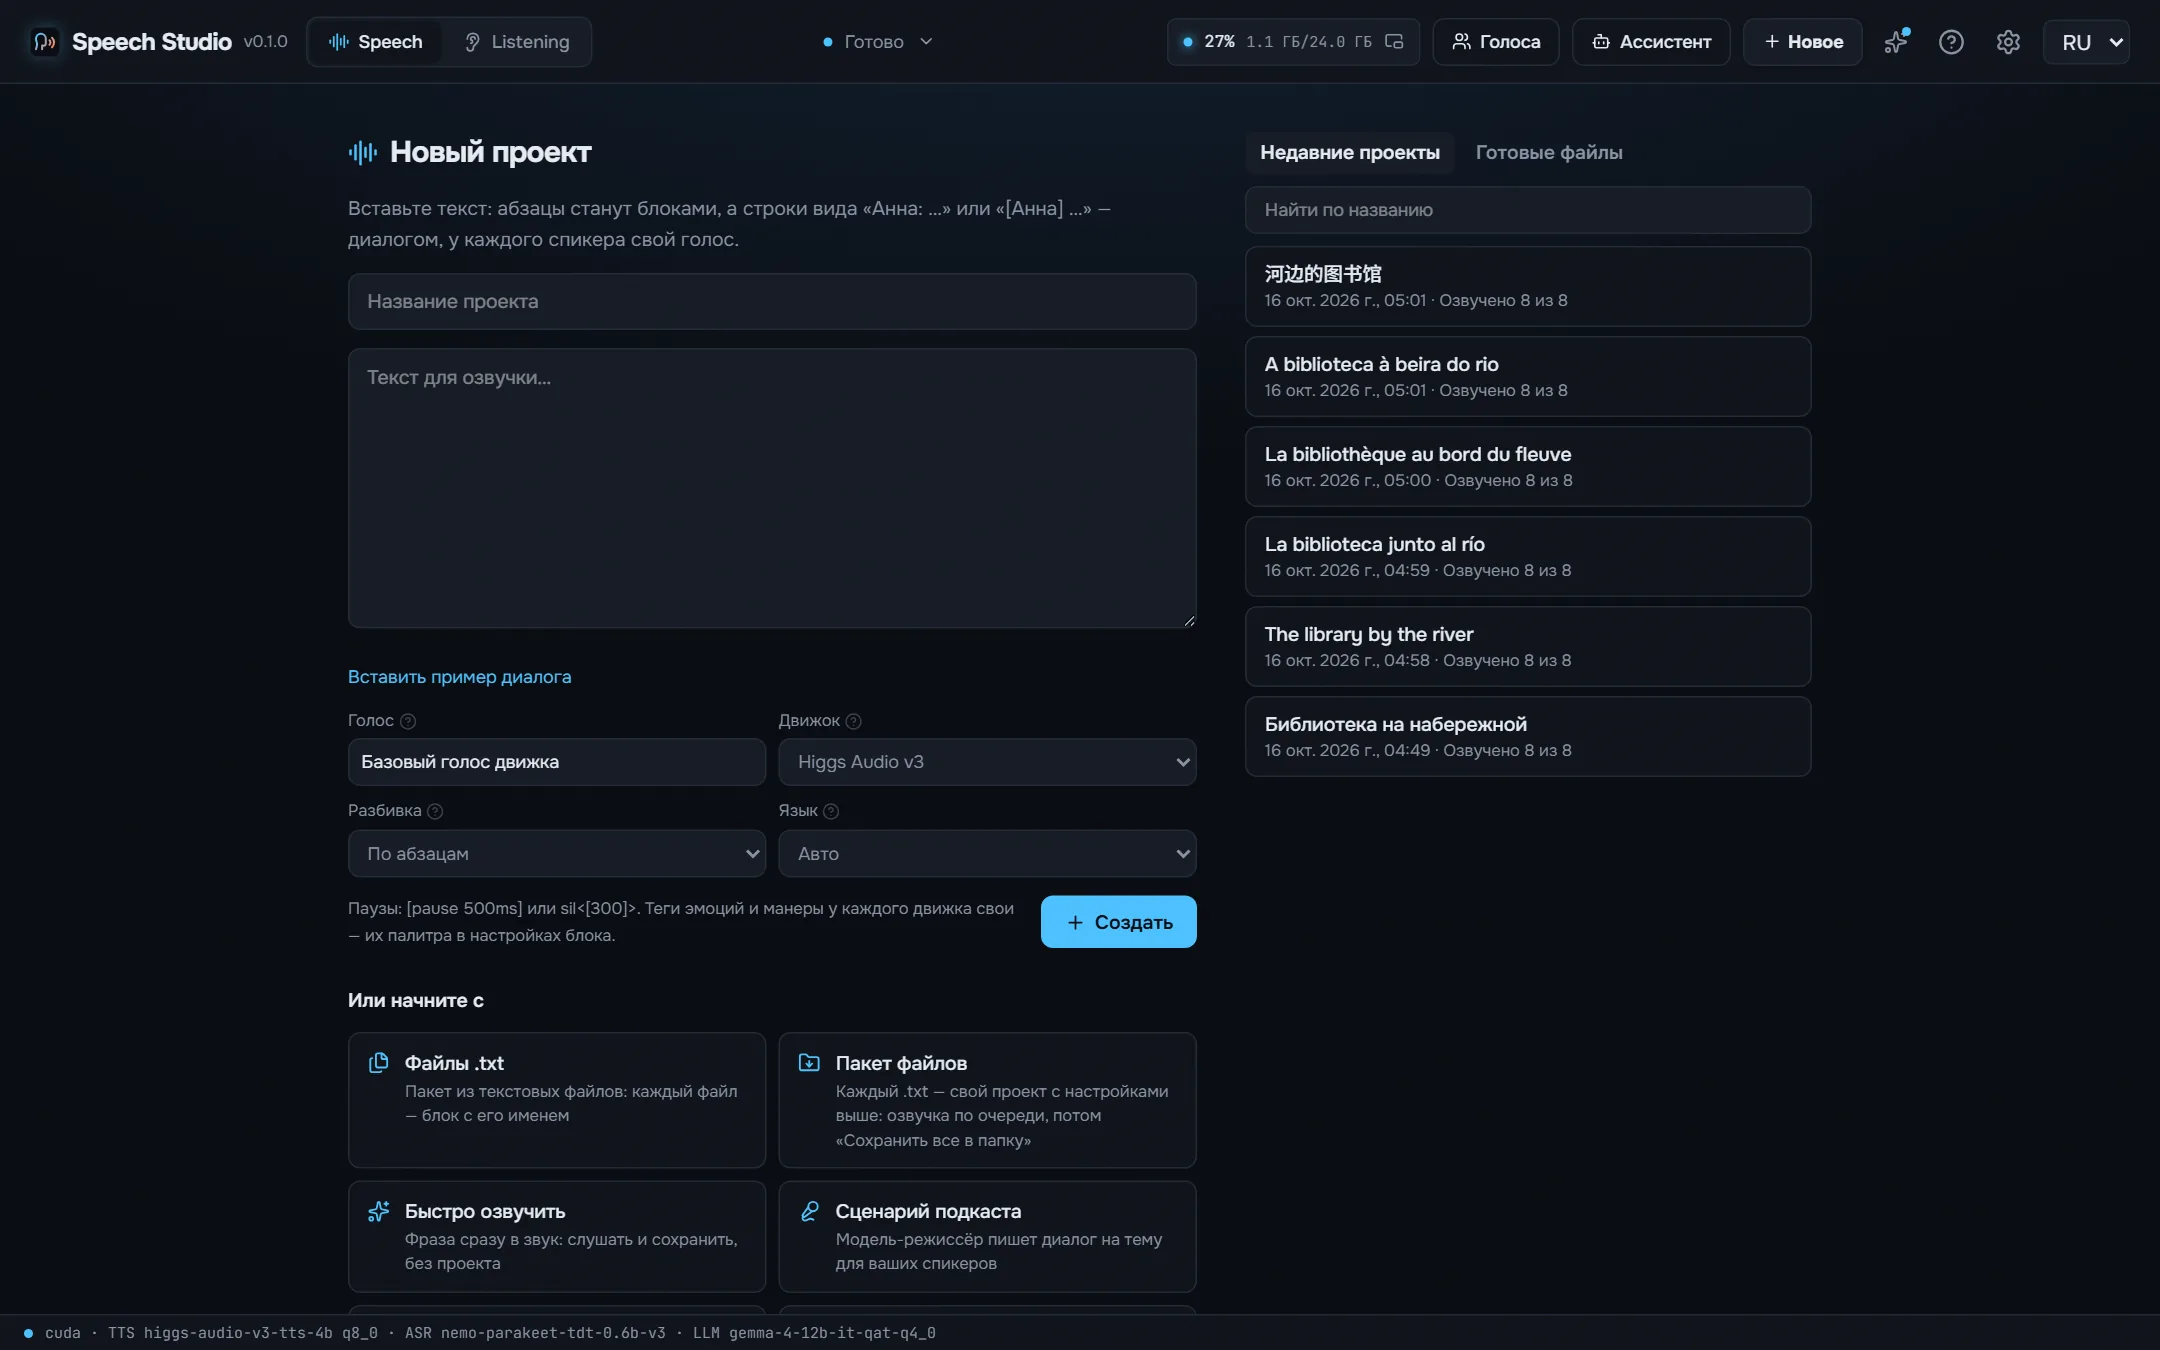Expand the Готово status dropdown
This screenshot has height=1350, width=2160.
878,42
